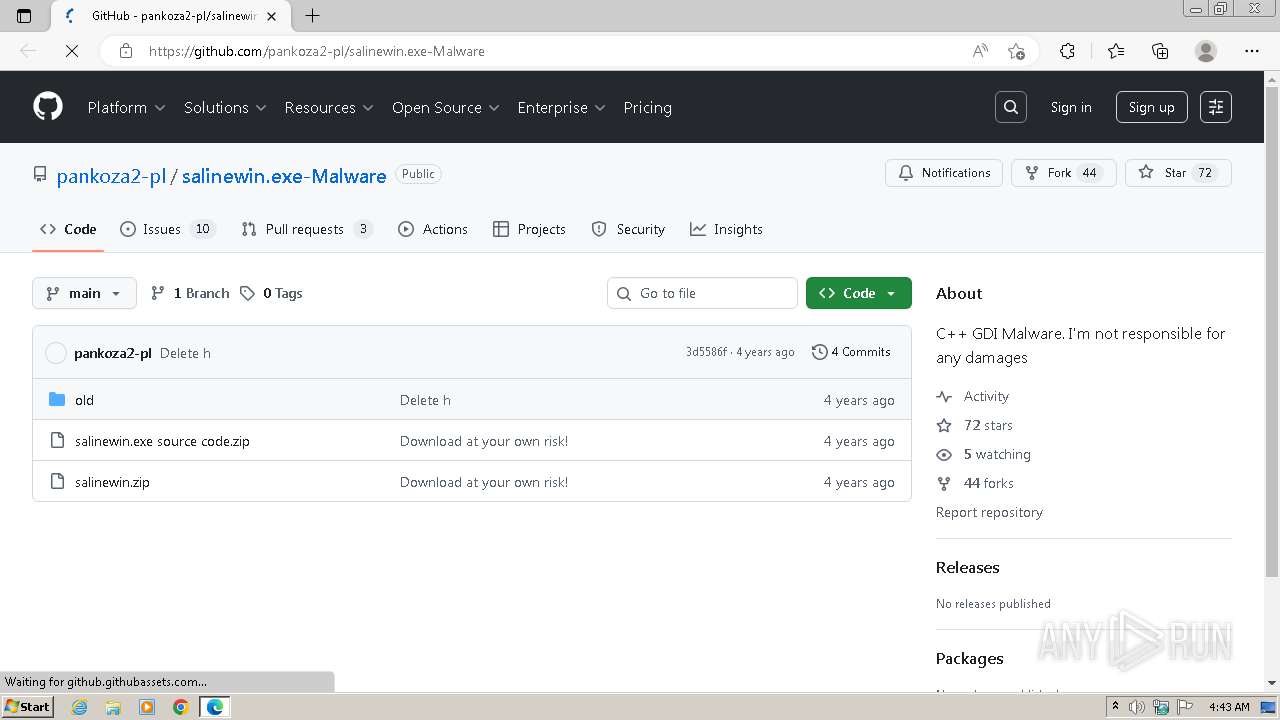
Task: Fork the repository with Fork 44 button
Action: [1064, 173]
